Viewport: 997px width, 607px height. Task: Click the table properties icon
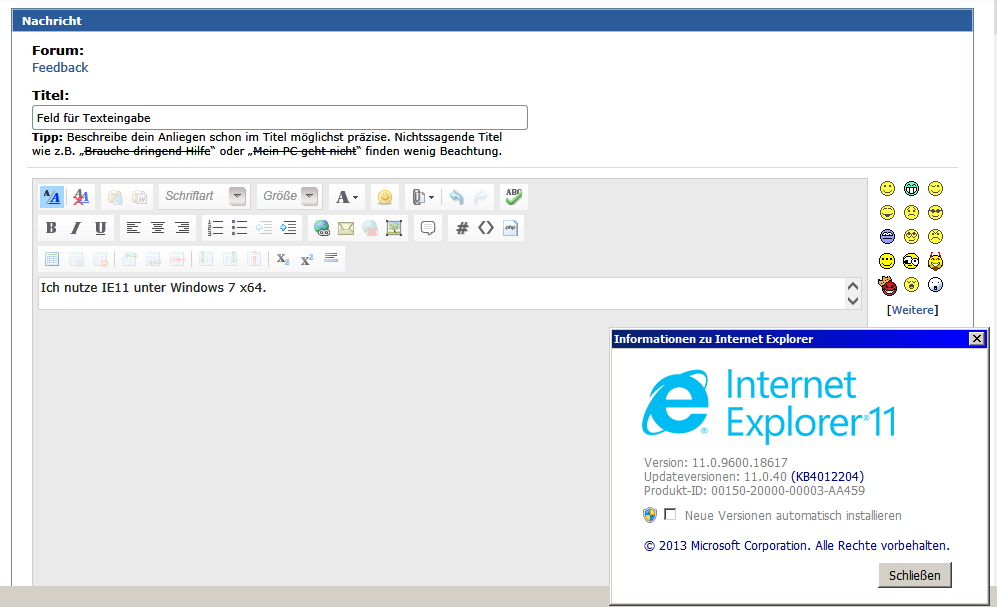76,259
